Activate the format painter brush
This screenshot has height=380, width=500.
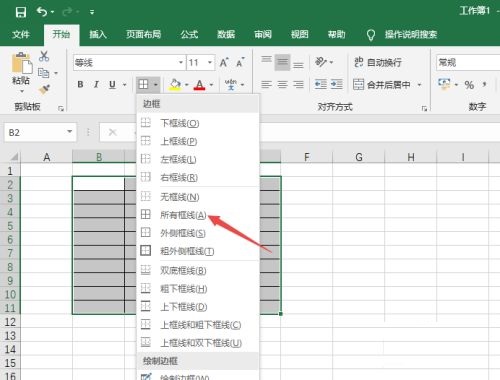coord(44,89)
